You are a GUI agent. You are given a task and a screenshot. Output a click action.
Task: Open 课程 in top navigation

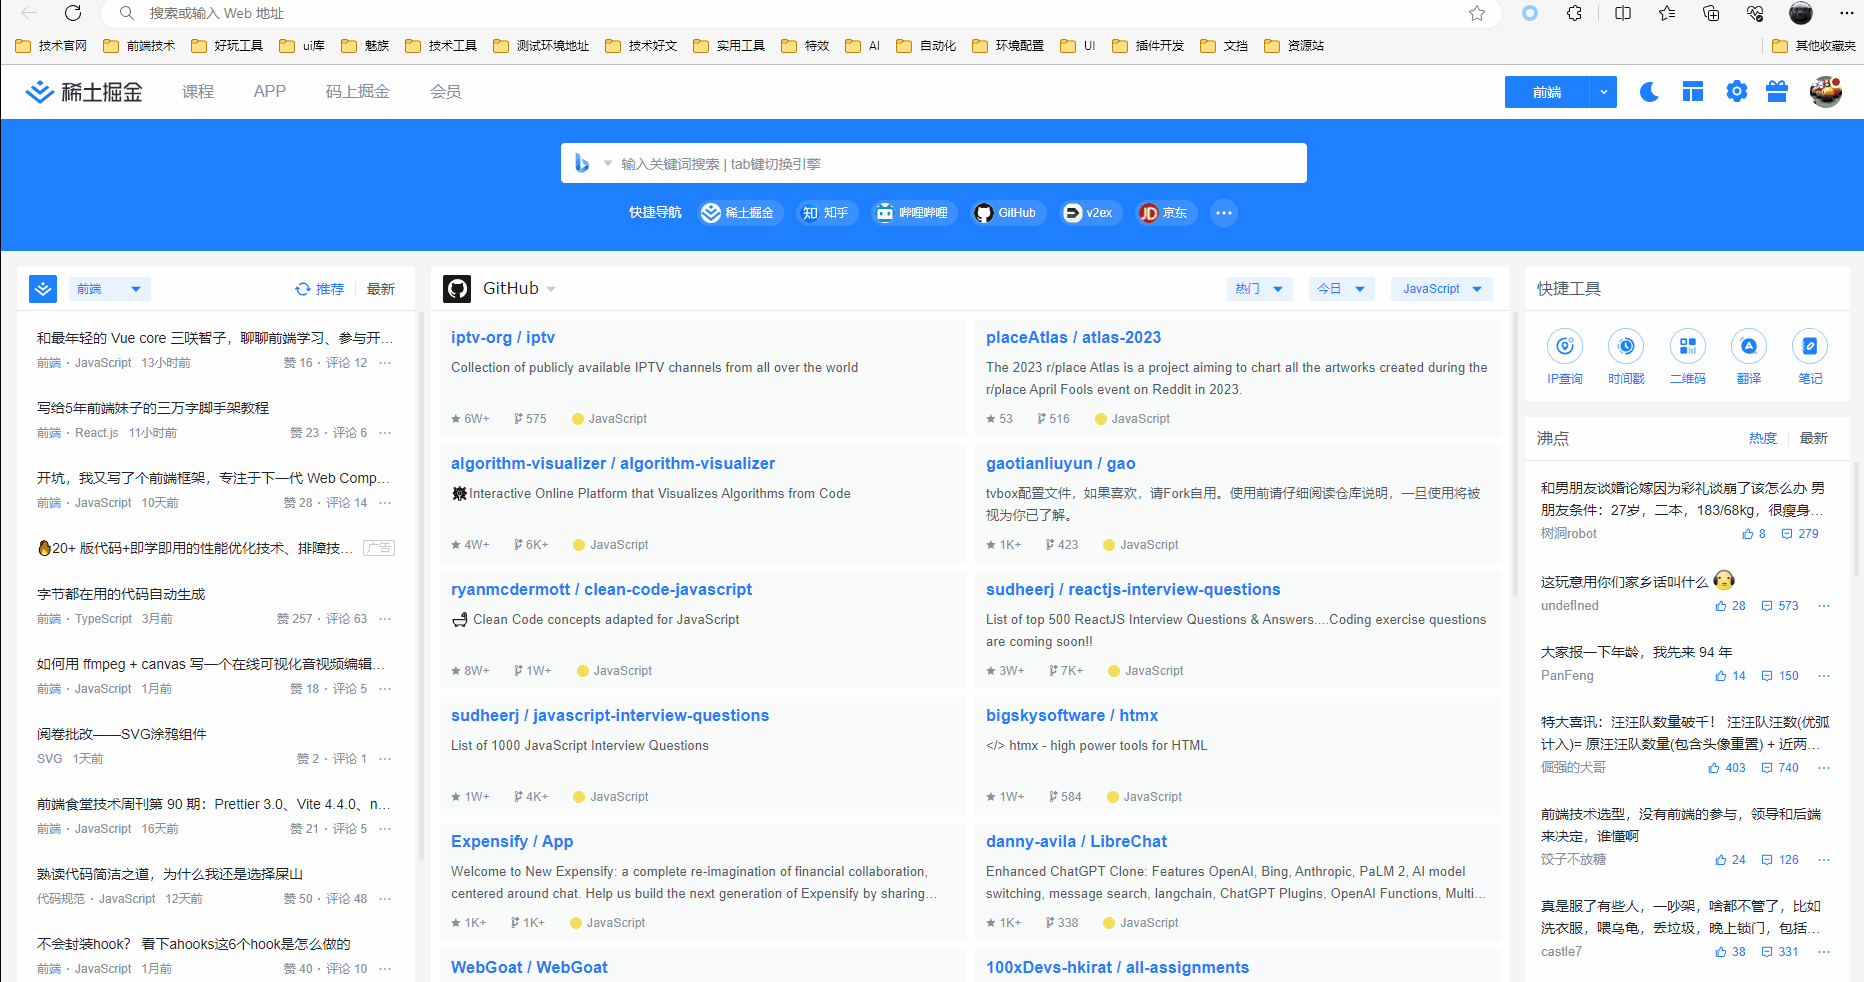point(198,92)
